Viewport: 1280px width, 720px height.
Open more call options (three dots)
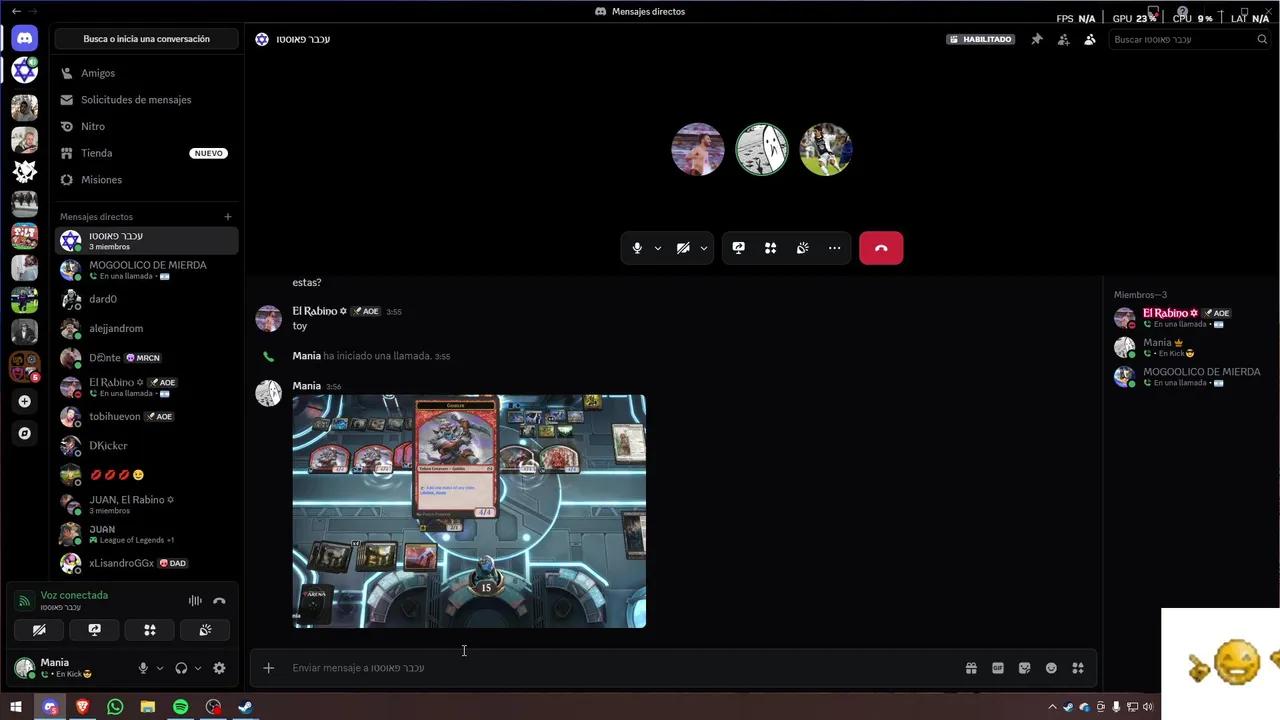tap(834, 248)
